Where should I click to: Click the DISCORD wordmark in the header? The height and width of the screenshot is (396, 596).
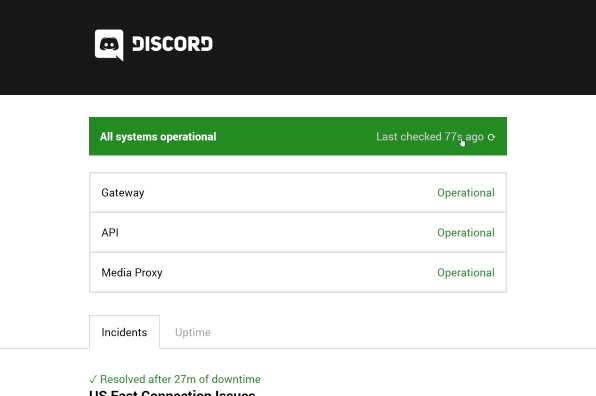(172, 44)
